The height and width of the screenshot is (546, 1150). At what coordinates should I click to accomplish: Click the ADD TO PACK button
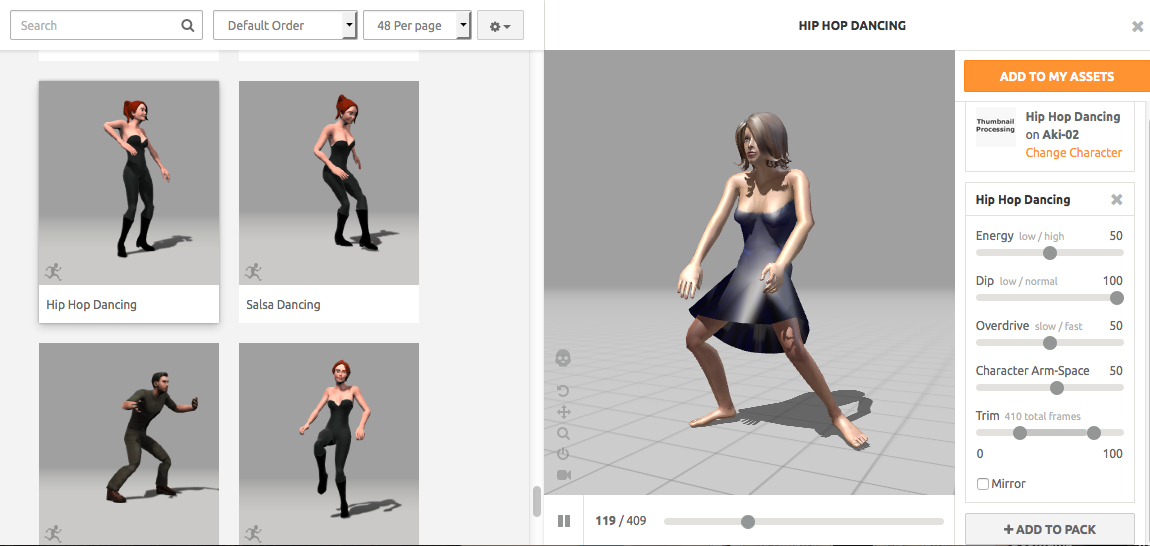click(1050, 529)
